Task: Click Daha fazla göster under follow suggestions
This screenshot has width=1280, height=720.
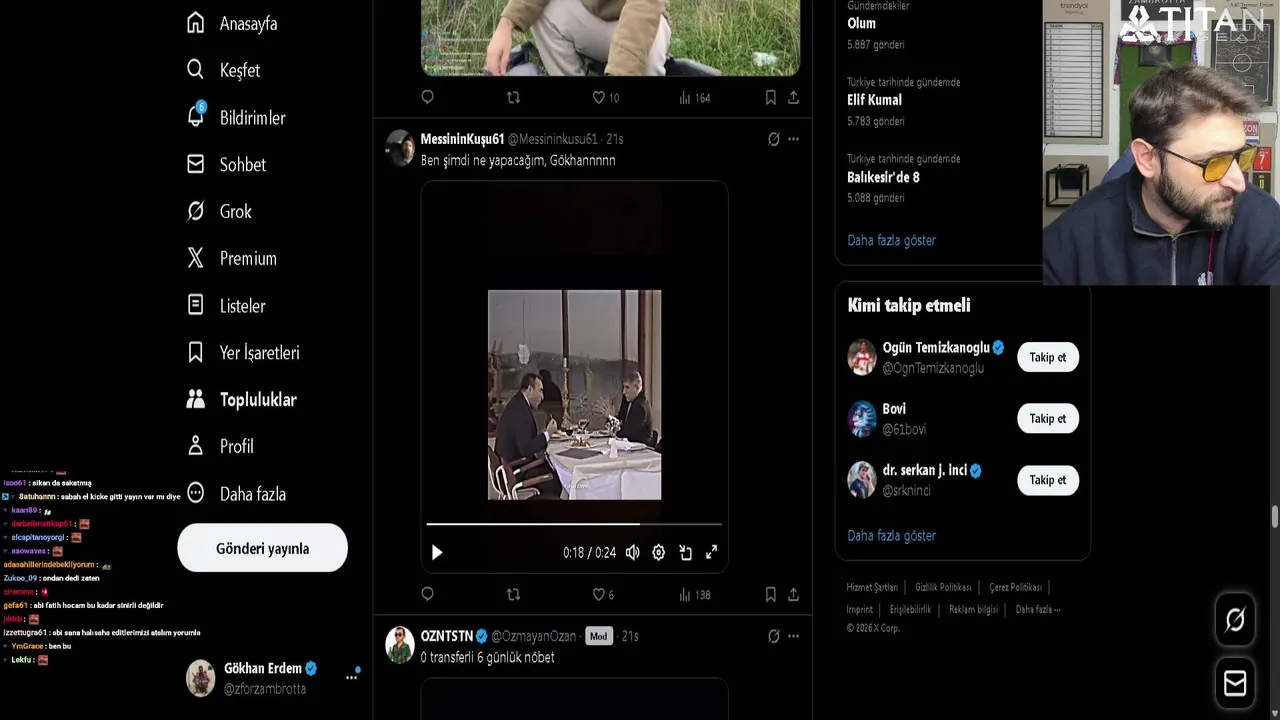Action: (x=891, y=535)
